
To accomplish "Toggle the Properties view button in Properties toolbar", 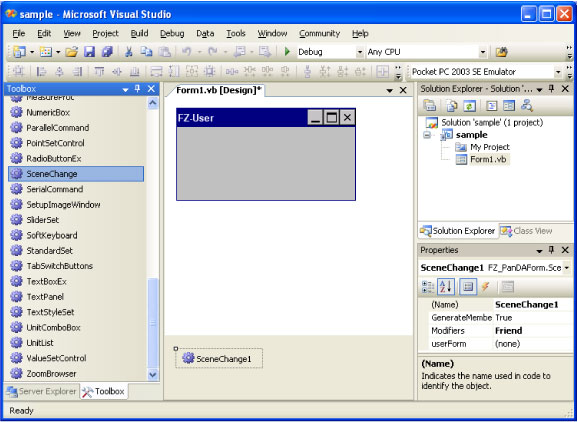I will pyautogui.click(x=468, y=287).
